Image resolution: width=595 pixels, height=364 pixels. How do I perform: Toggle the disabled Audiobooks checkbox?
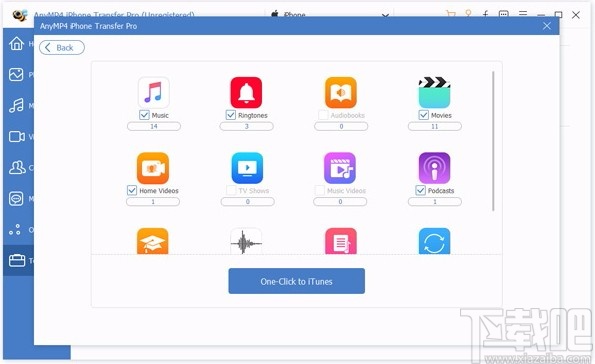point(323,115)
